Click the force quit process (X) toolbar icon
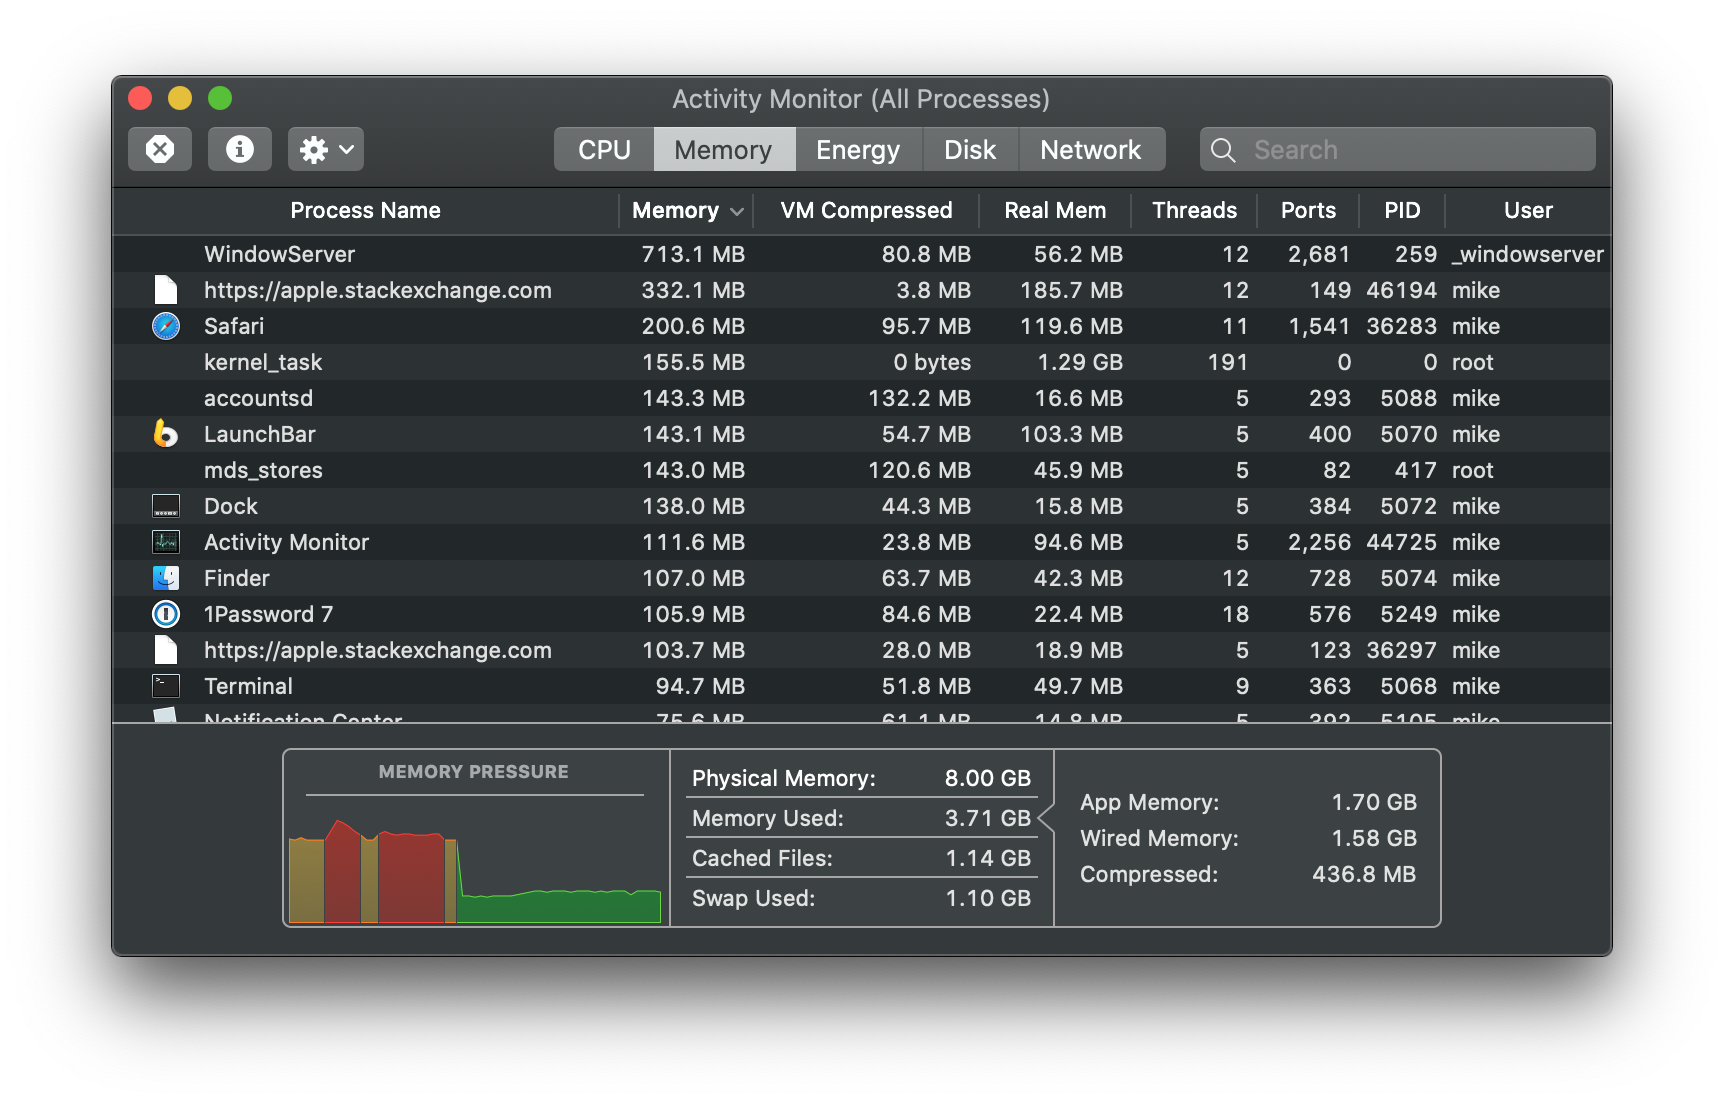Screen dimensions: 1724x1104 [160, 149]
